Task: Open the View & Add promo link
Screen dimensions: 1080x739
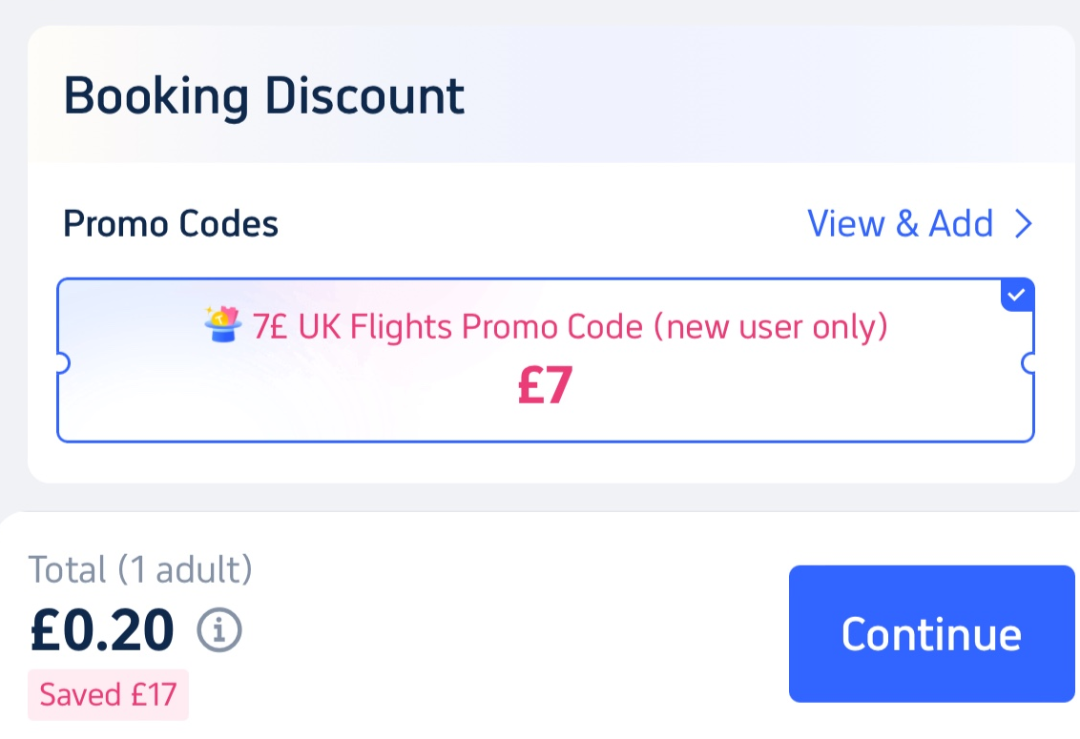Action: 900,224
